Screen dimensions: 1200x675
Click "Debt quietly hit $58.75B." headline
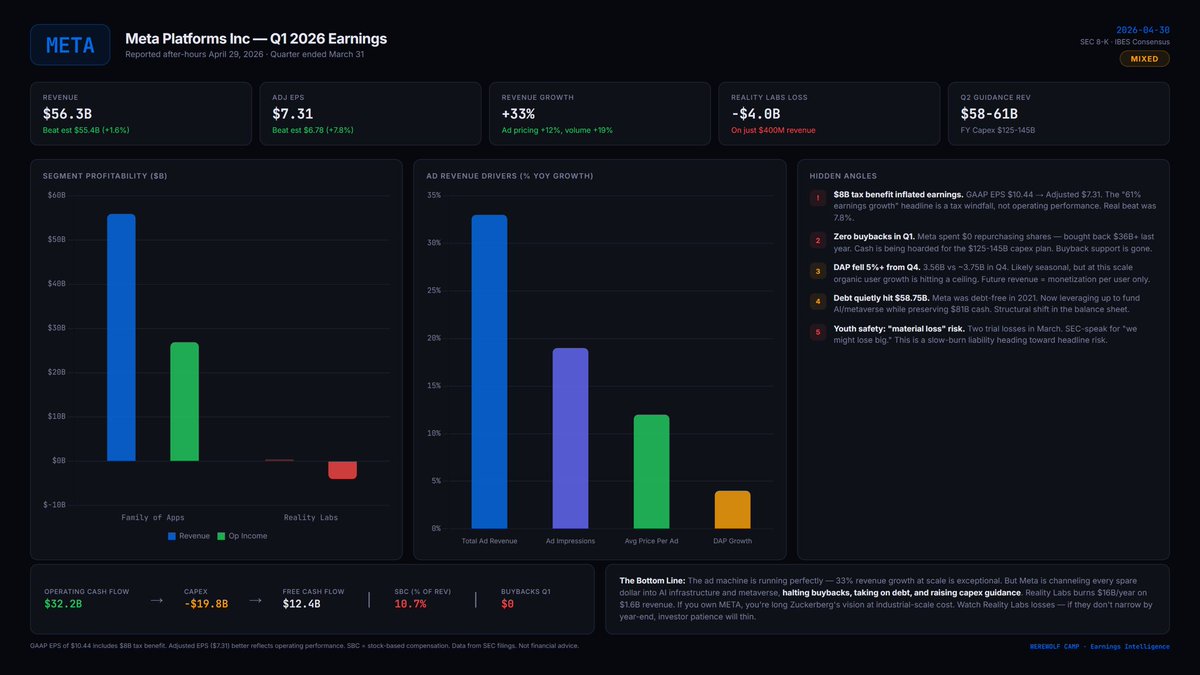pyautogui.click(x=881, y=297)
